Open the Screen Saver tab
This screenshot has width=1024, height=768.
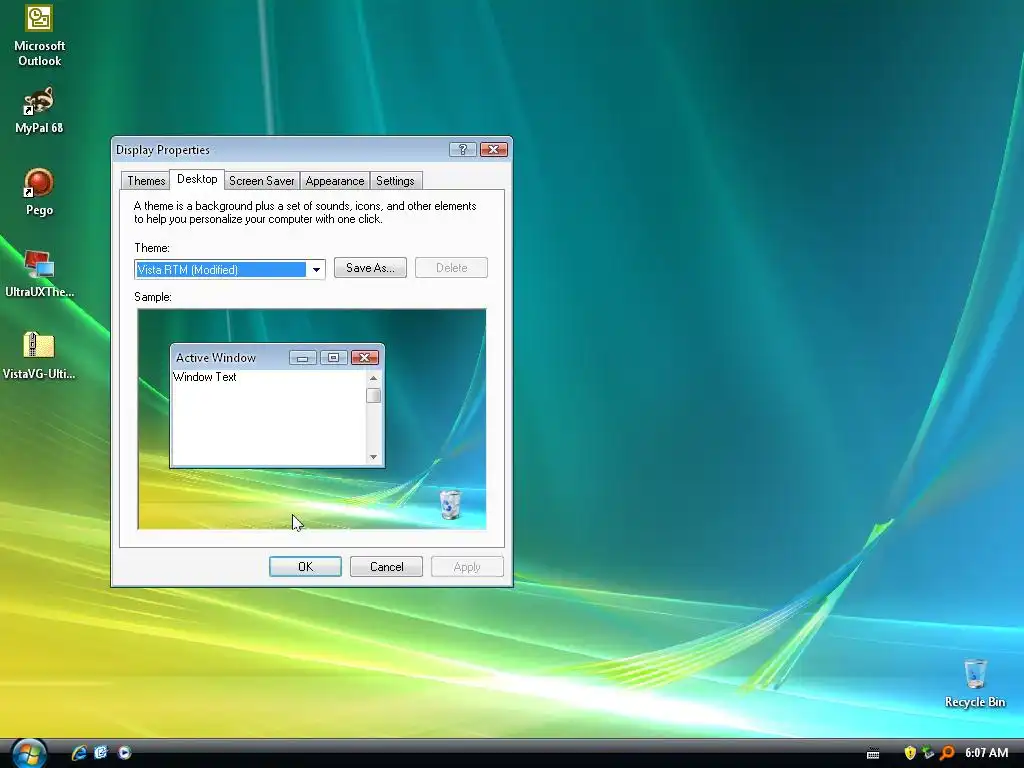(261, 181)
